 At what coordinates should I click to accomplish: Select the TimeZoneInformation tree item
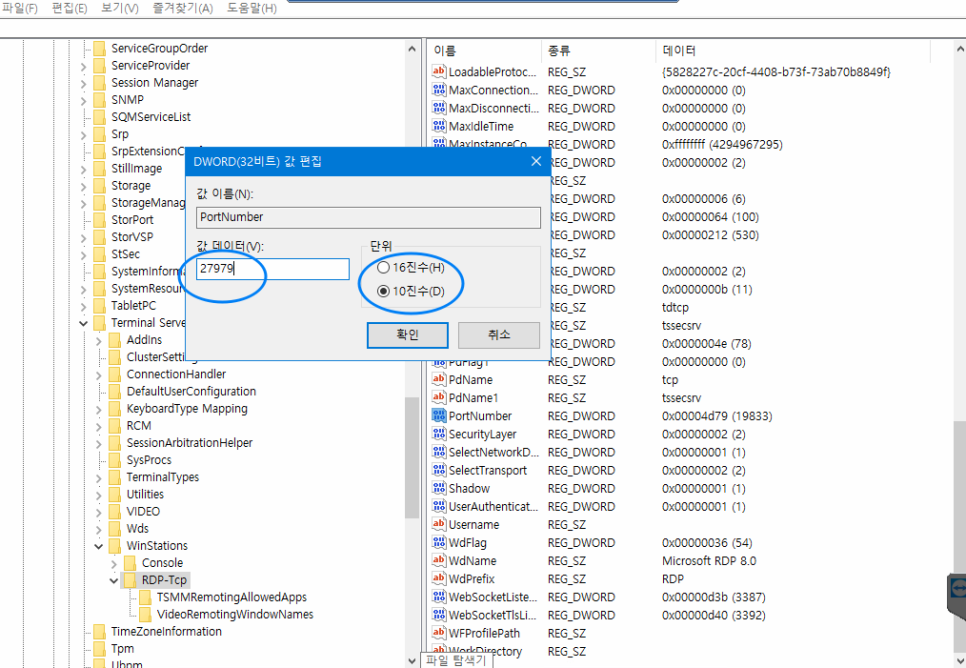click(x=166, y=631)
